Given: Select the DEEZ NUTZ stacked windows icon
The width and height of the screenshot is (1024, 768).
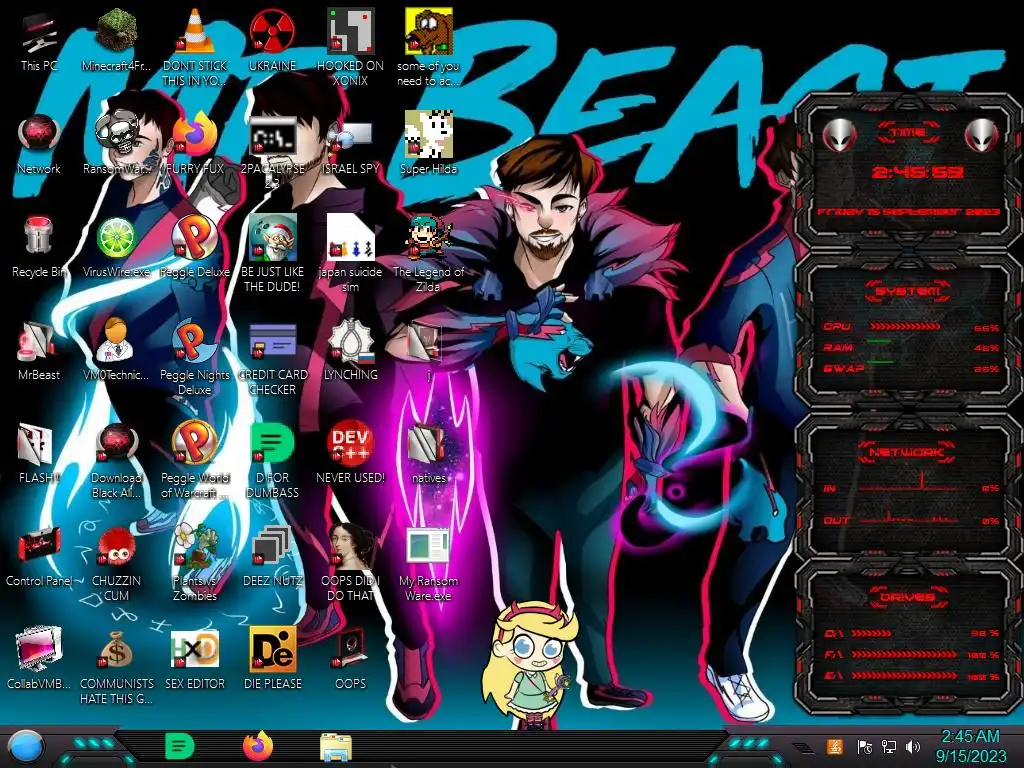Looking at the screenshot, I should (272, 546).
